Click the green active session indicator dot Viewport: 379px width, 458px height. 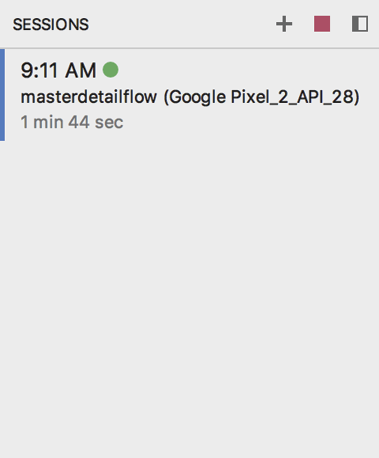[x=110, y=70]
